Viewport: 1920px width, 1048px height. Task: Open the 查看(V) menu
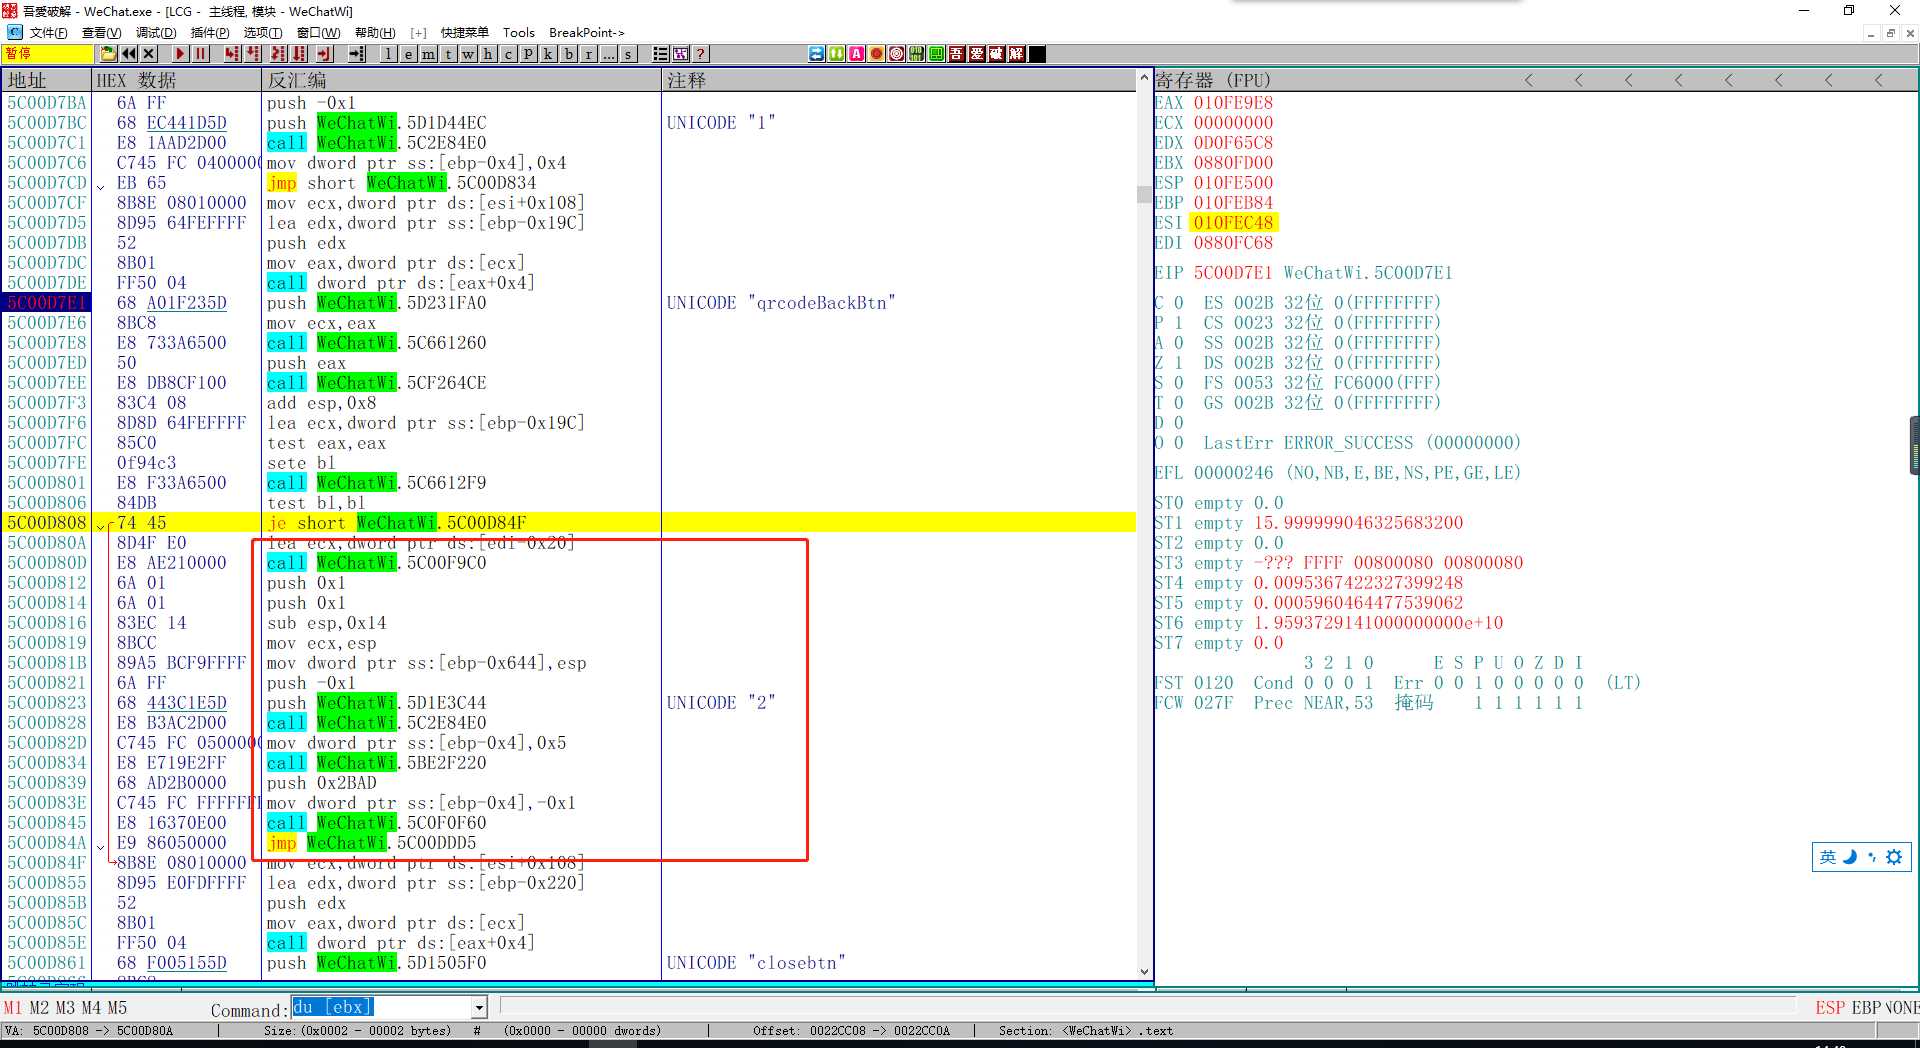pyautogui.click(x=101, y=33)
